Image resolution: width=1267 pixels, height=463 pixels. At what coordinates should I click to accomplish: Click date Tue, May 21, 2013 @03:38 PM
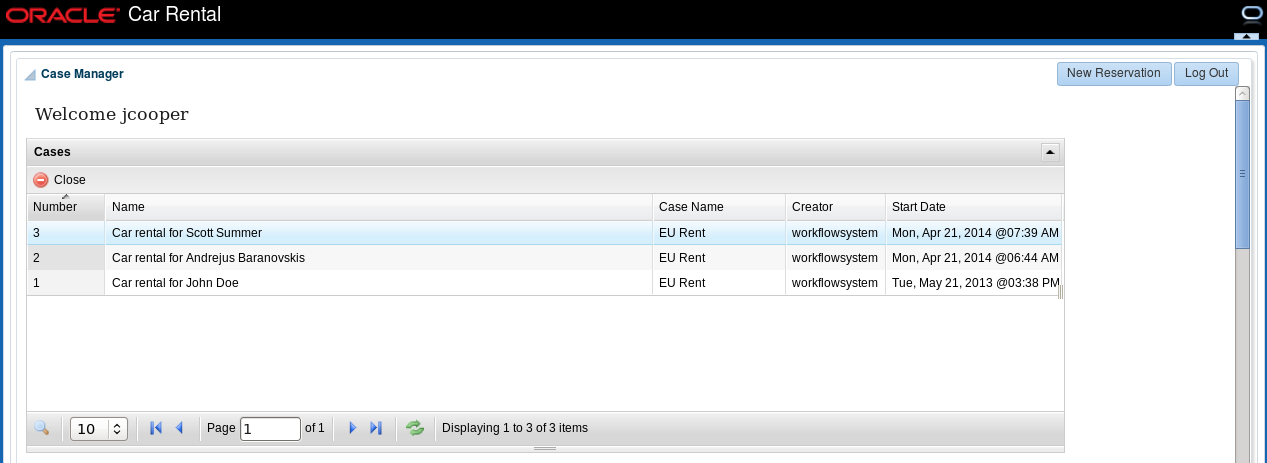click(x=975, y=283)
